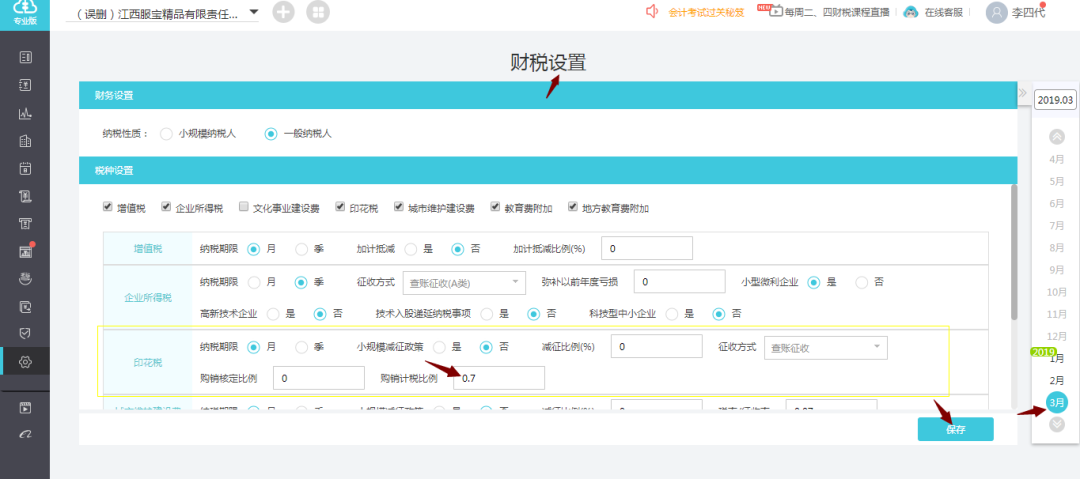Image resolution: width=1080 pixels, height=479 pixels.
Task: Set 科技型中小企业 to 是
Action: pos(672,314)
